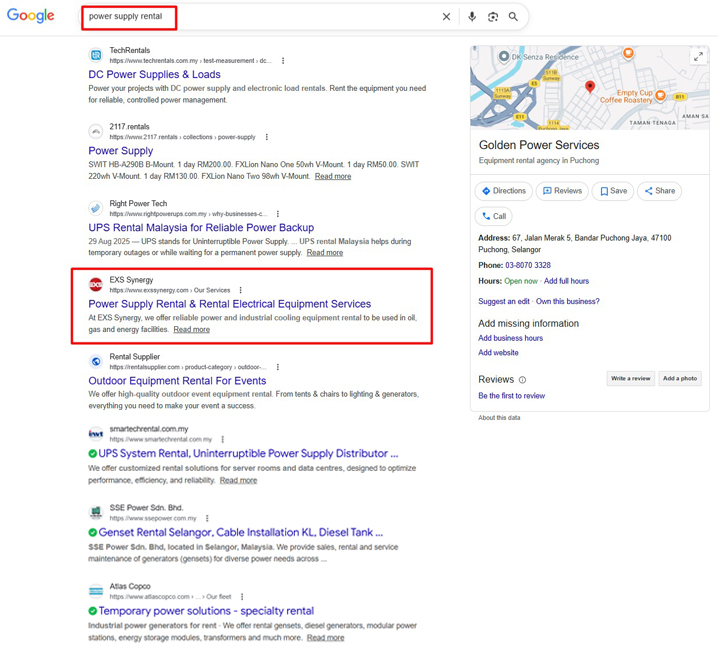Viewport: 718px width, 654px height.
Task: Open the Golden Power Services map thumbnail
Action: 589,87
